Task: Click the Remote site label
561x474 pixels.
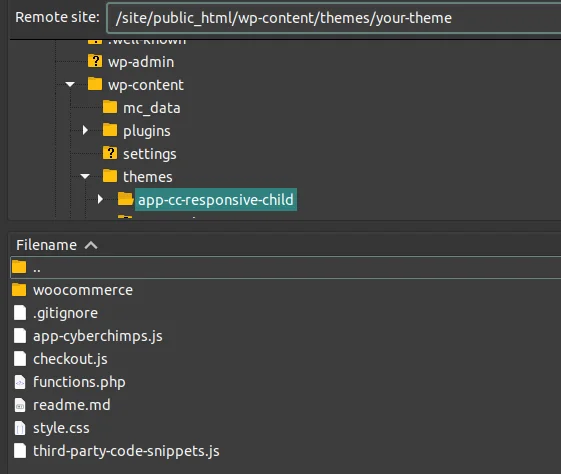Action: (57, 17)
